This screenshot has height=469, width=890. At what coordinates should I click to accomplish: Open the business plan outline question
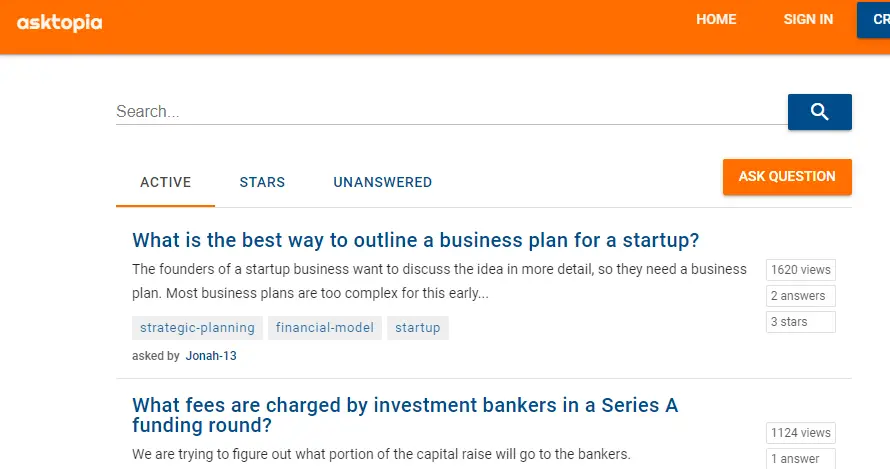pyautogui.click(x=415, y=240)
